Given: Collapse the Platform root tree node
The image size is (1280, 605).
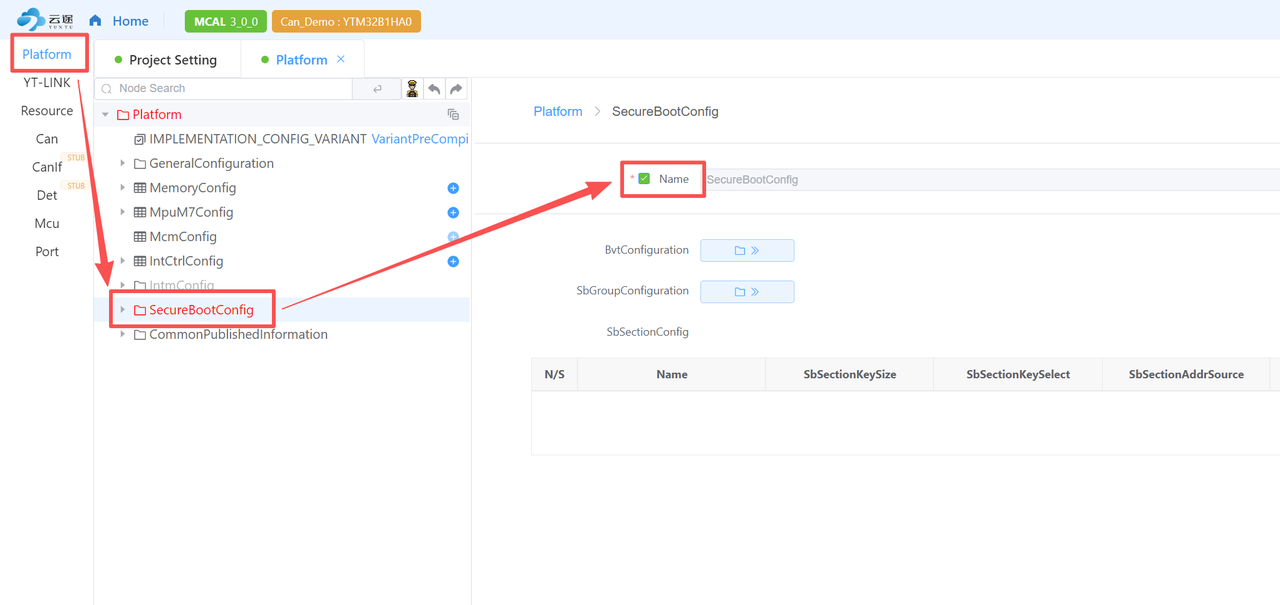Looking at the screenshot, I should tap(105, 115).
